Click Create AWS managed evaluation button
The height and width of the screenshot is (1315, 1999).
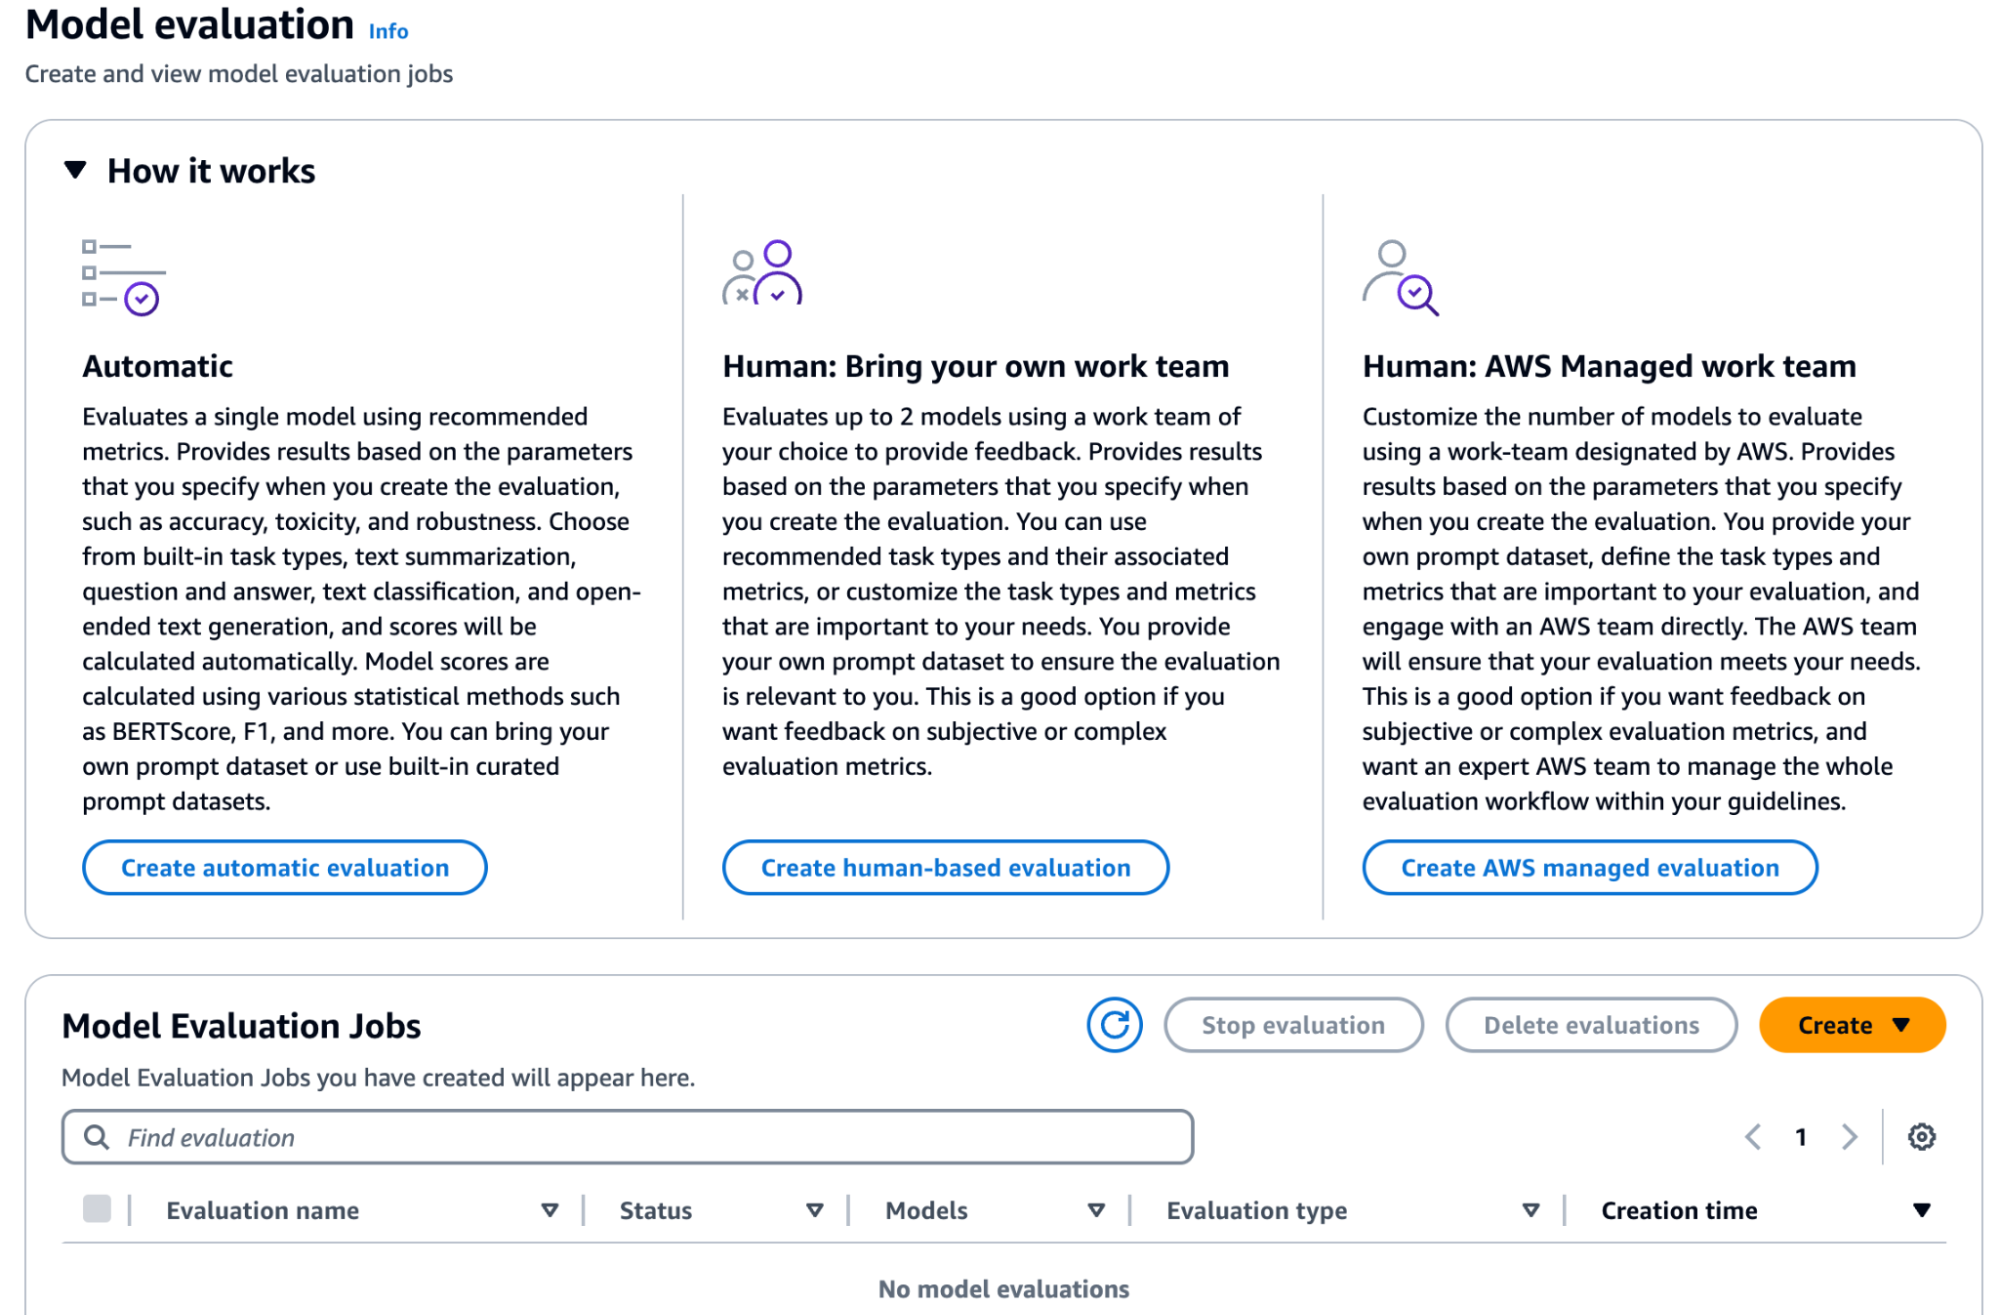coord(1589,867)
